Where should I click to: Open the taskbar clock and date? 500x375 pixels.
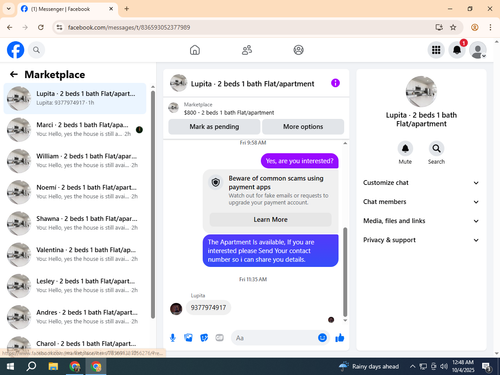463,366
